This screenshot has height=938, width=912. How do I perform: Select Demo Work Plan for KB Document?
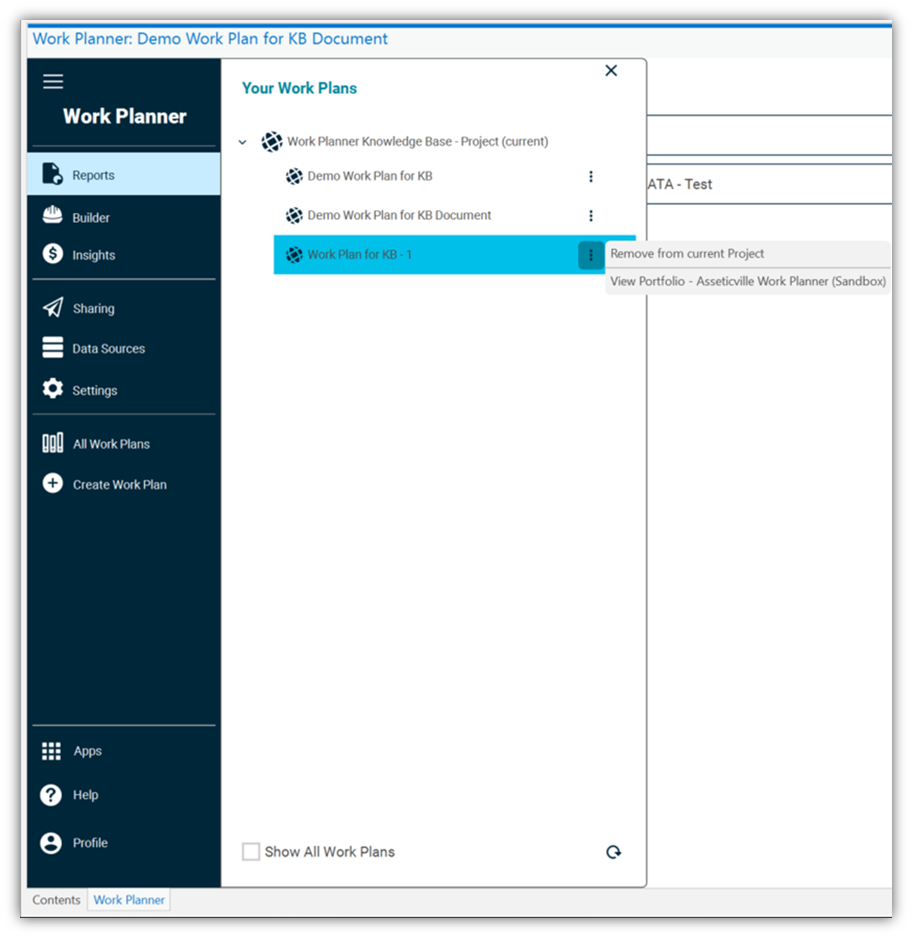tap(399, 215)
